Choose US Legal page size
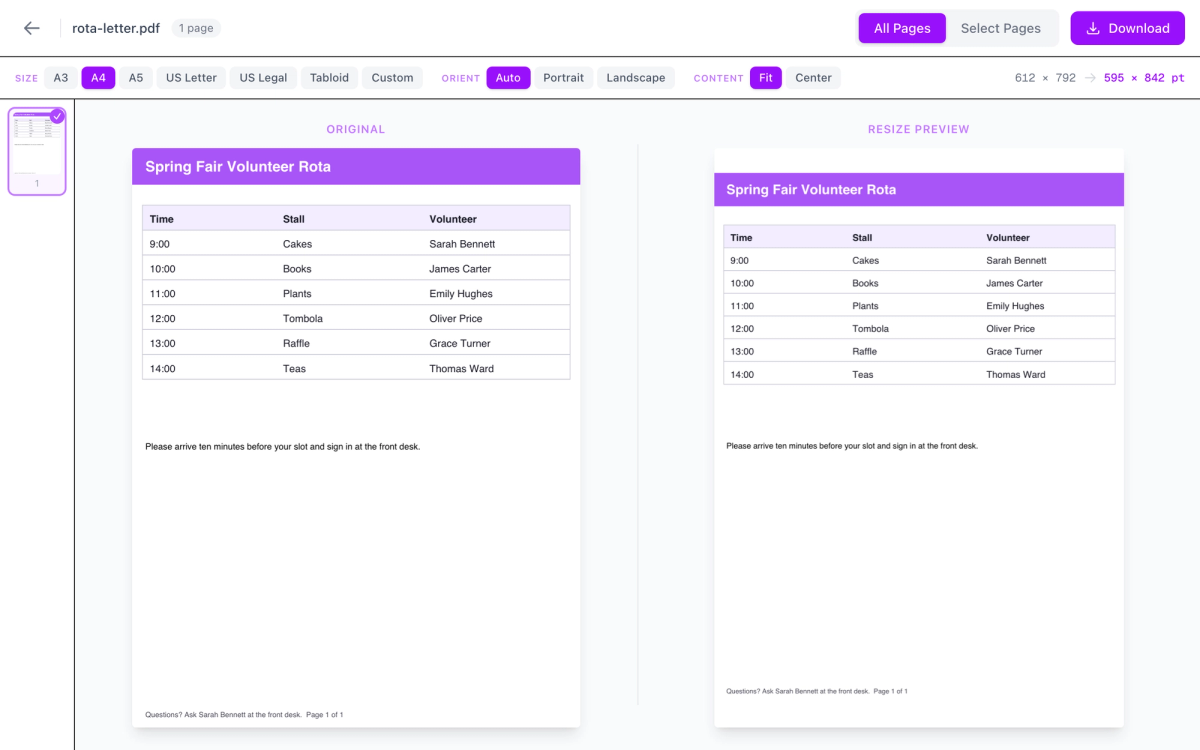 click(x=263, y=78)
